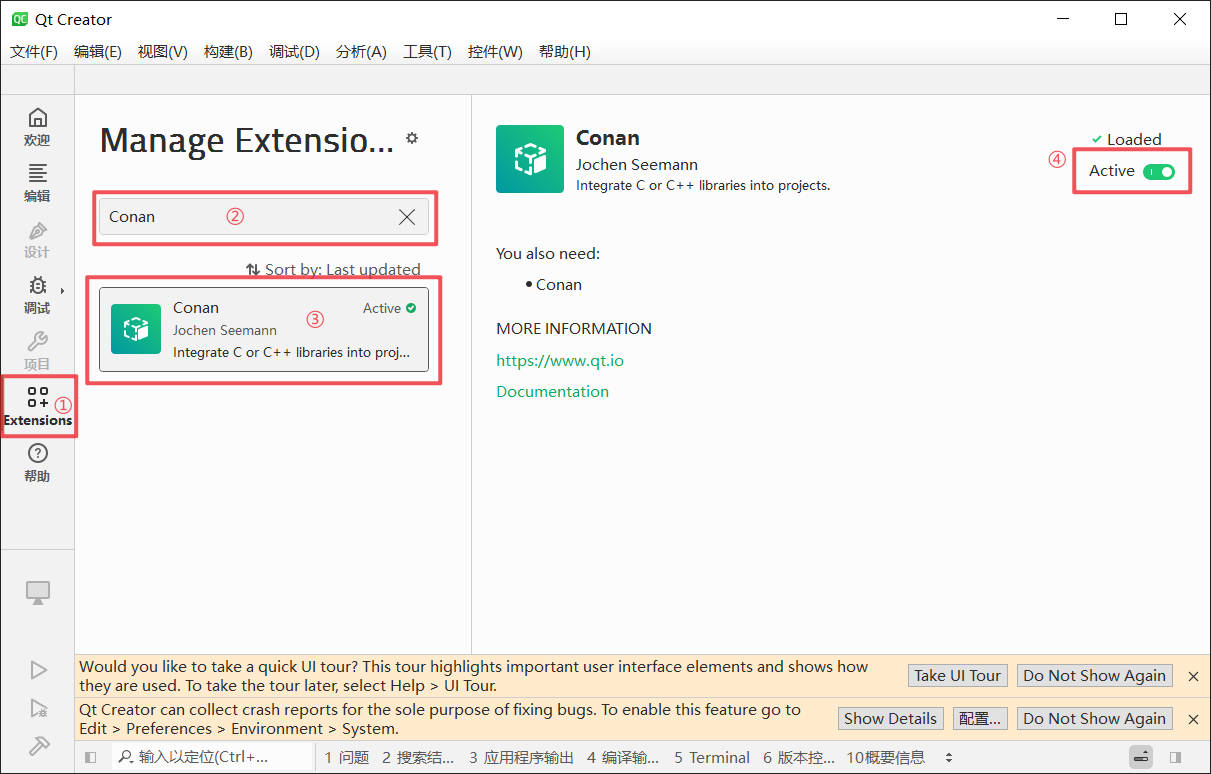Switch to the Edit (编辑) mode
1211x774 pixels.
(37, 183)
